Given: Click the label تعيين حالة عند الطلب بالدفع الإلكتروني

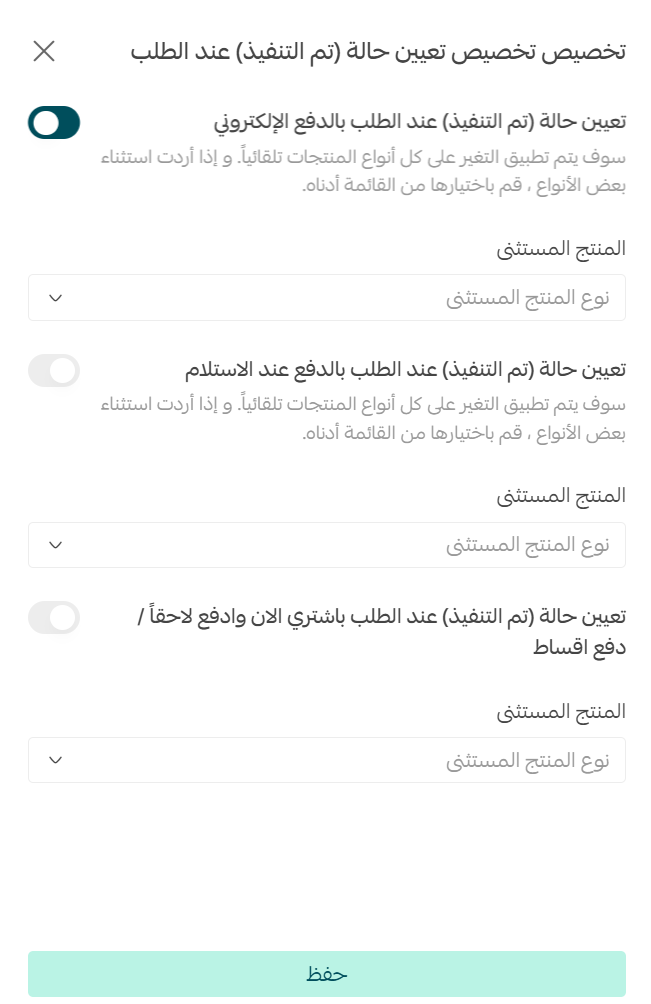Looking at the screenshot, I should click(x=420, y=122).
